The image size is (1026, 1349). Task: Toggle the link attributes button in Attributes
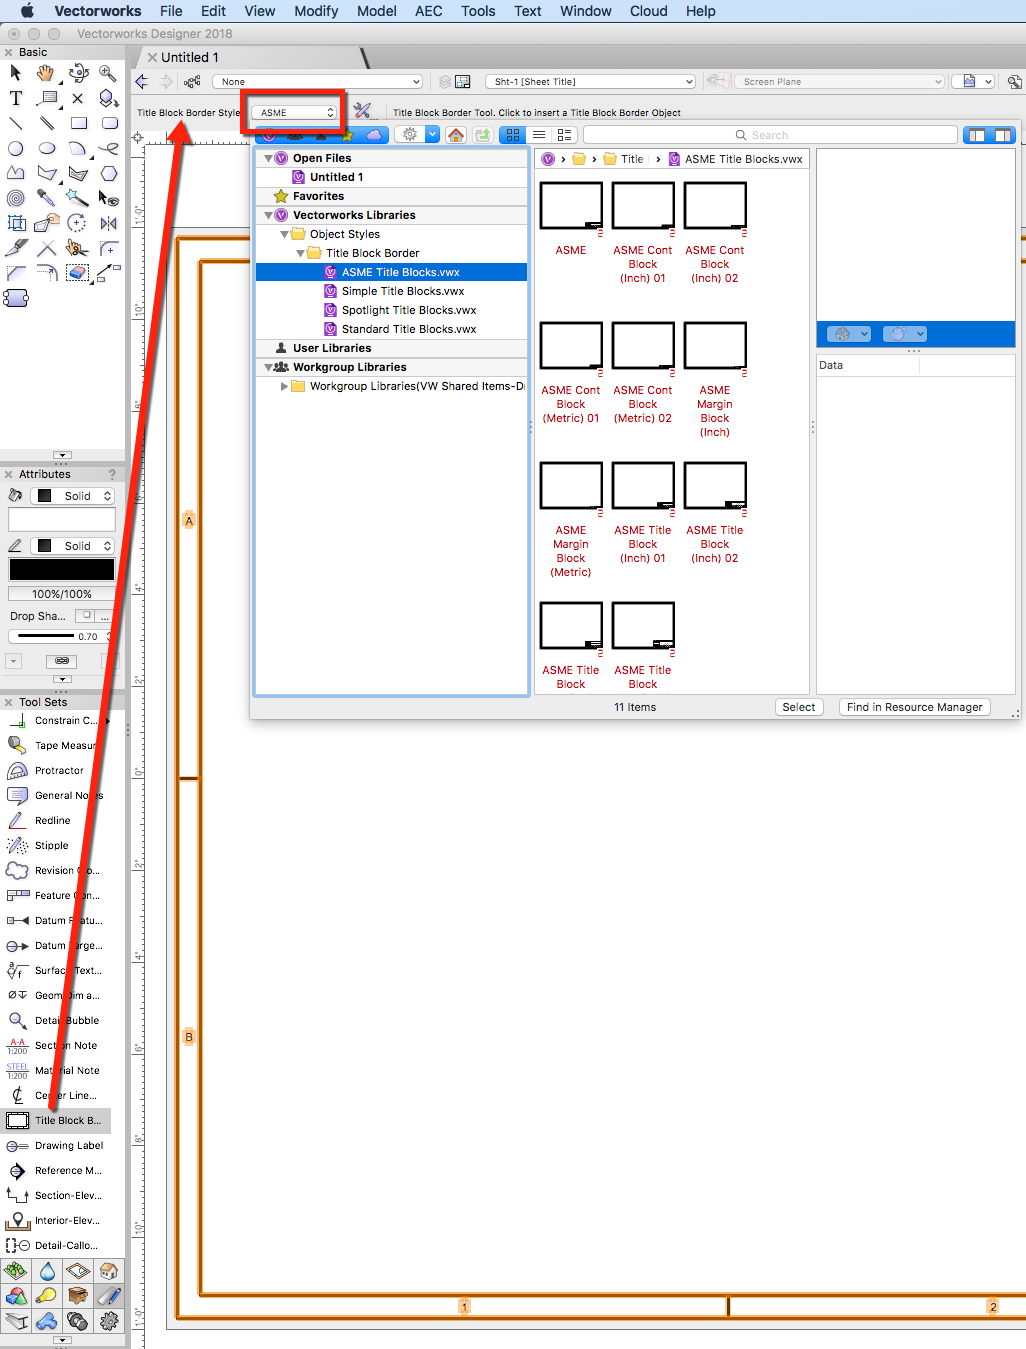(61, 661)
